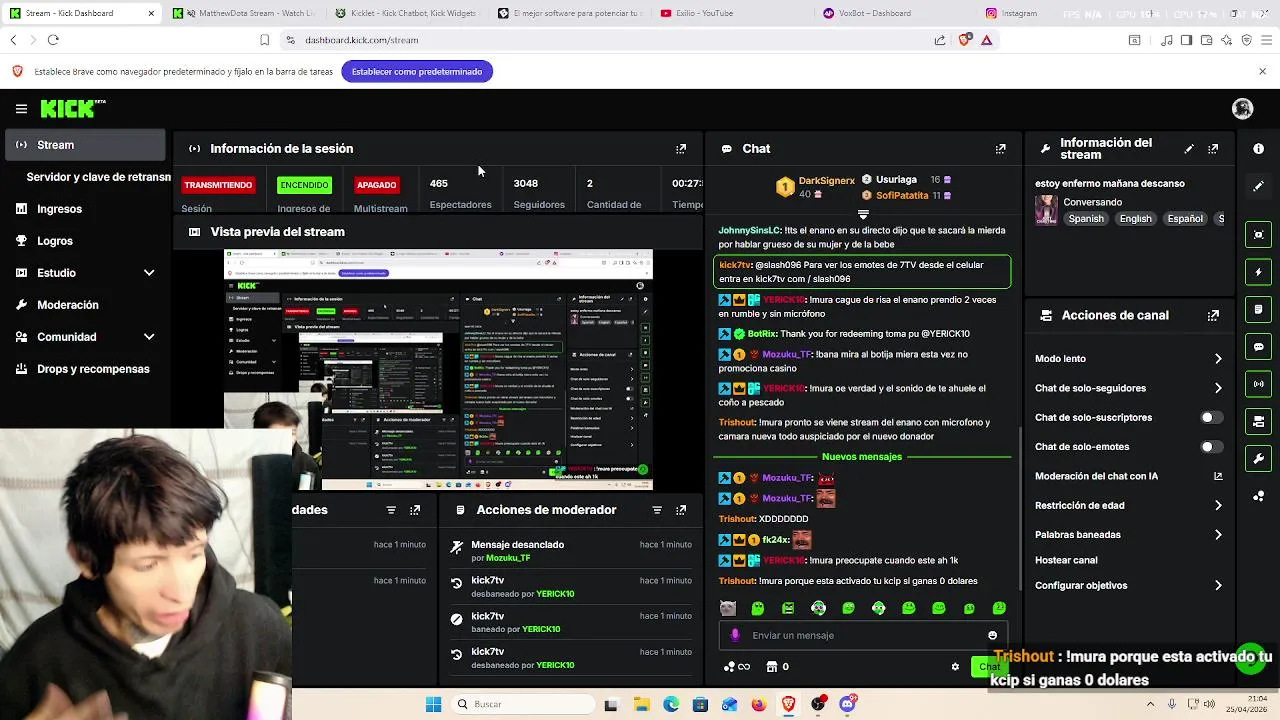Open Drops y recompensas in sidebar
Viewport: 1280px width, 720px height.
tap(84, 369)
